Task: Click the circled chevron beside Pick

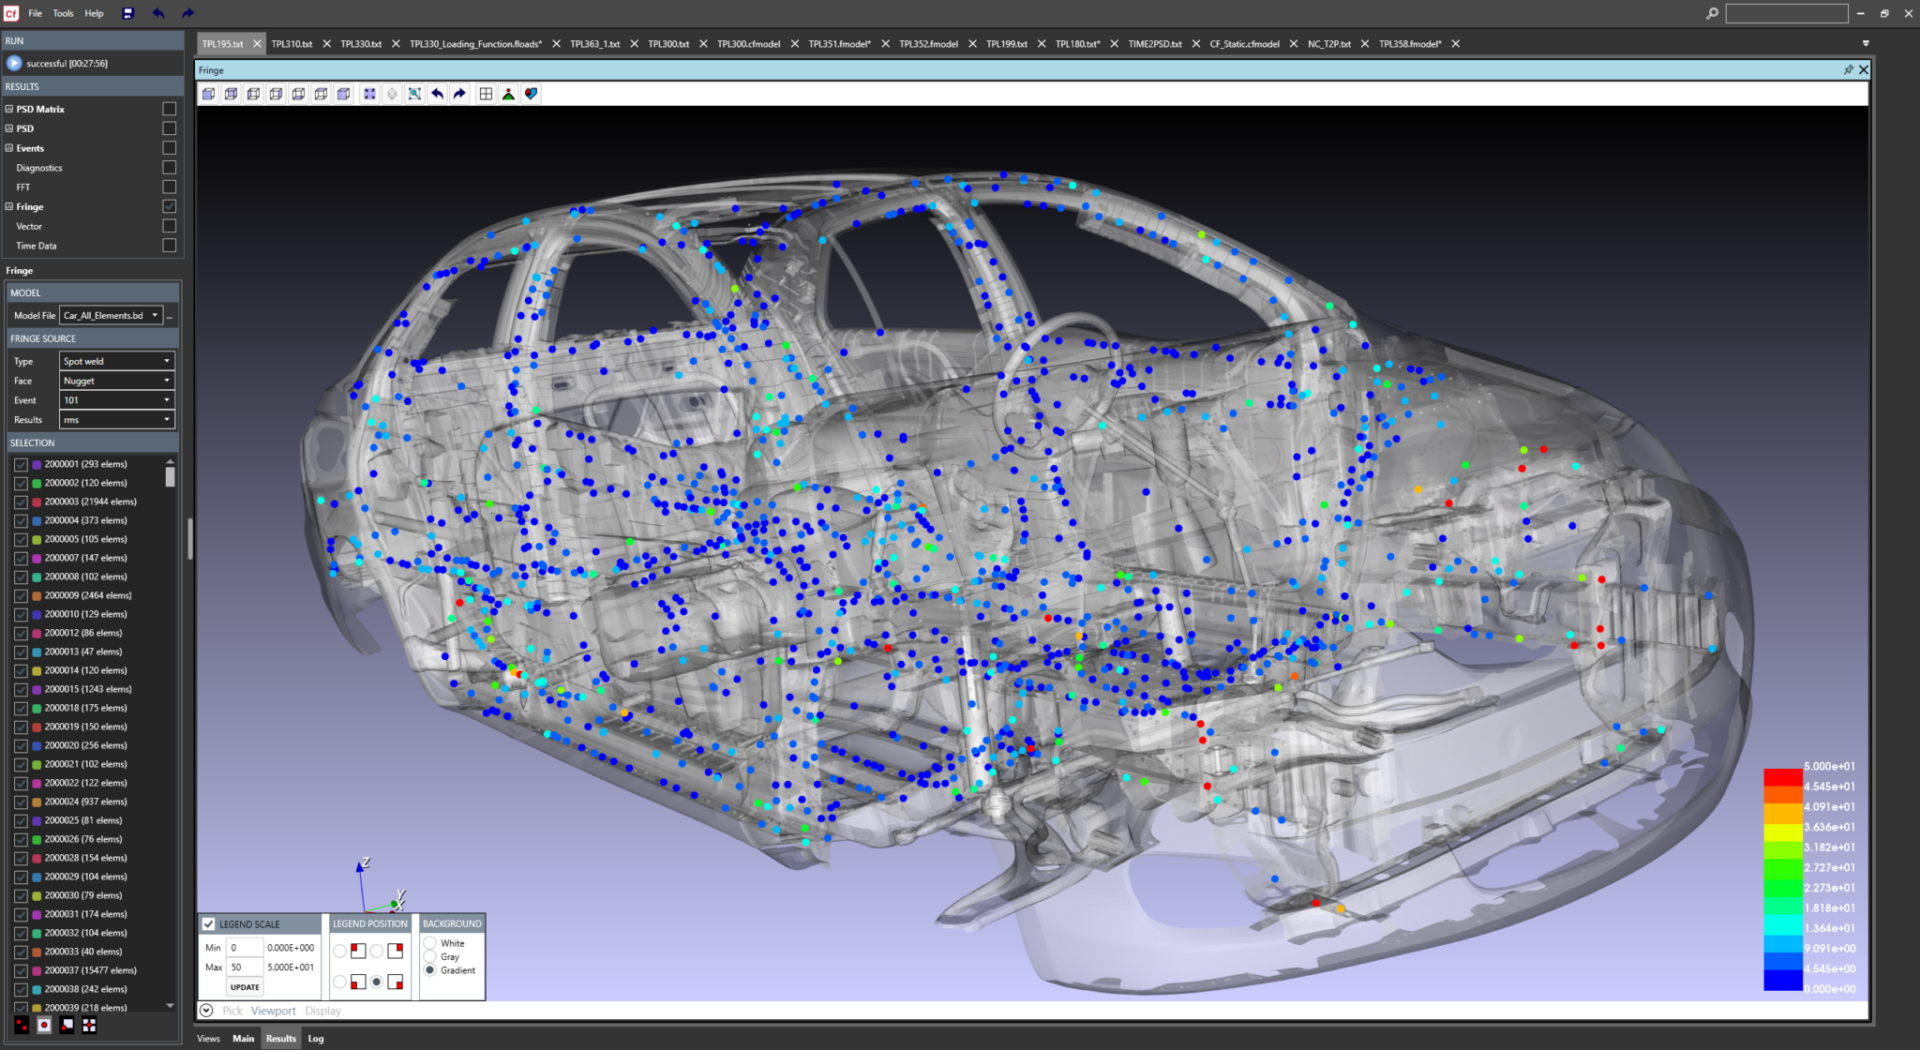Action: click(206, 1011)
